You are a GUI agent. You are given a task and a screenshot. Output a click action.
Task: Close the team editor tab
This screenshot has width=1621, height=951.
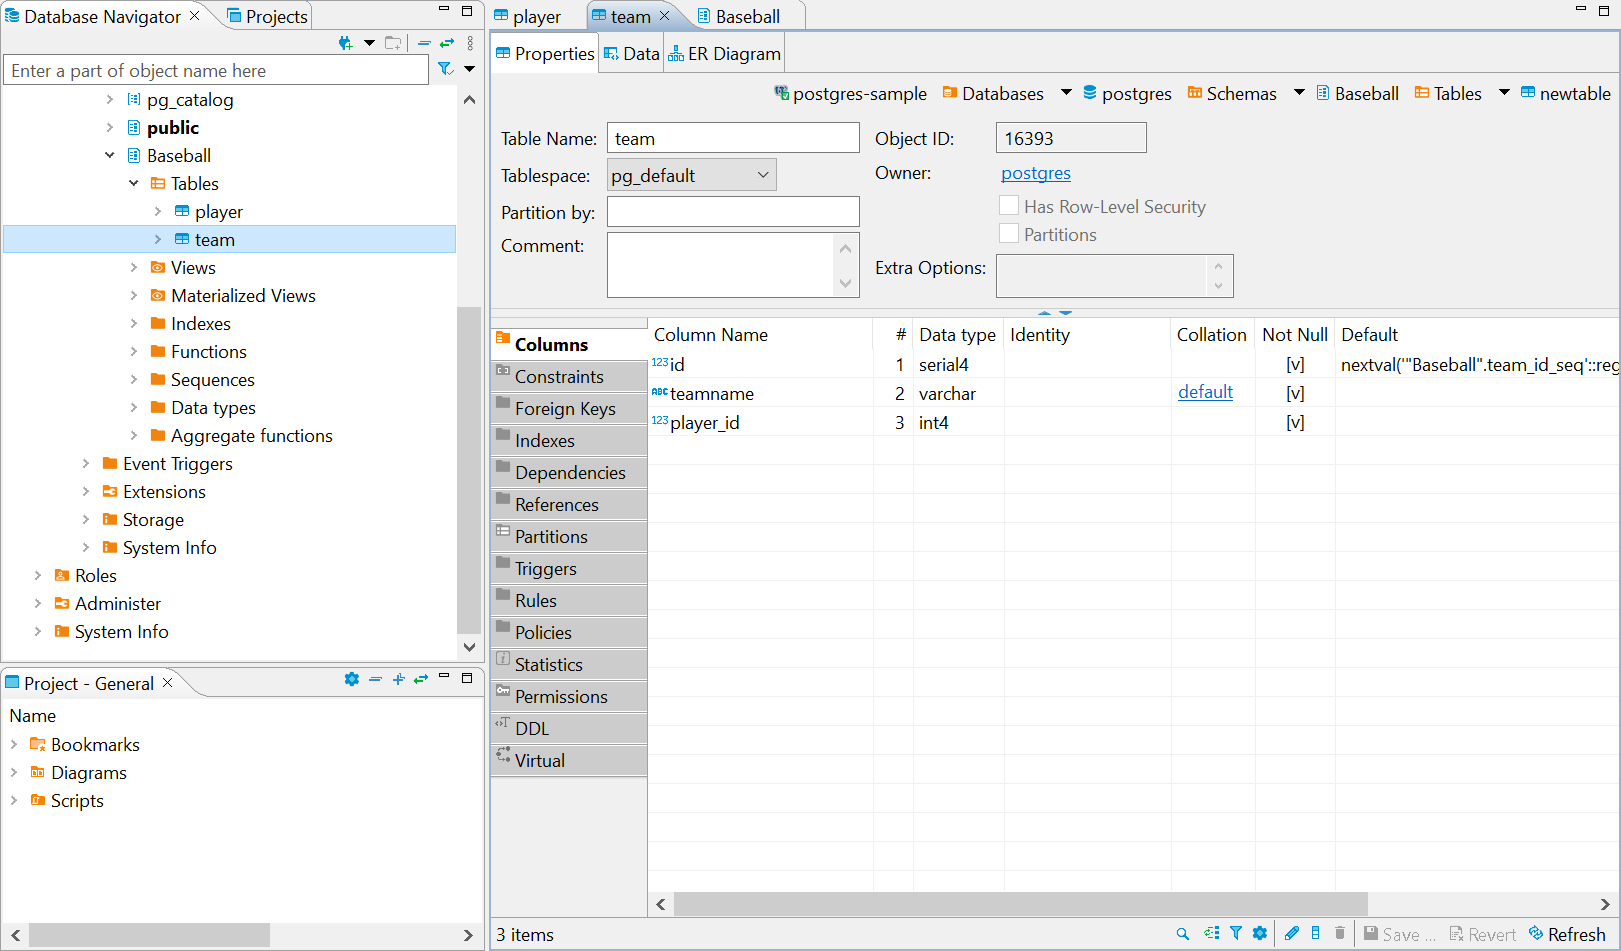coord(664,16)
